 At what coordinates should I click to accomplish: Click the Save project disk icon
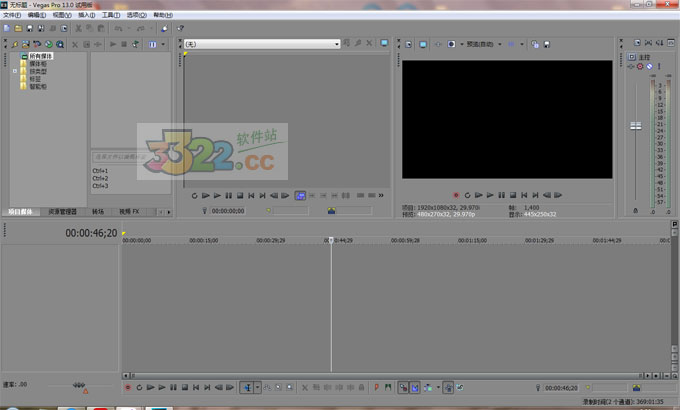coord(29,29)
